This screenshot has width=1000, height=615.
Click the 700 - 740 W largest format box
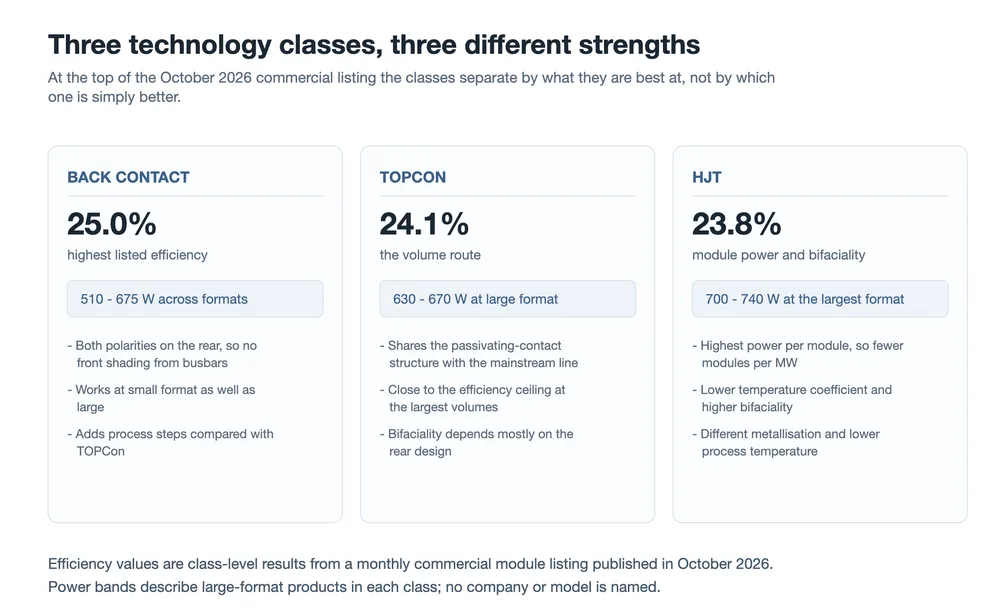[820, 299]
